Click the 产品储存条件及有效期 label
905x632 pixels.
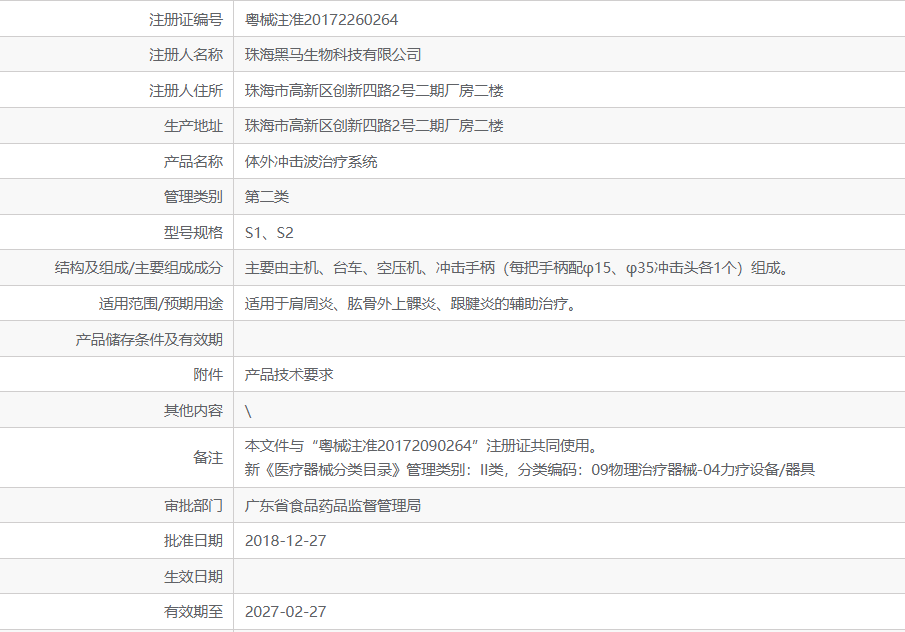click(149, 339)
